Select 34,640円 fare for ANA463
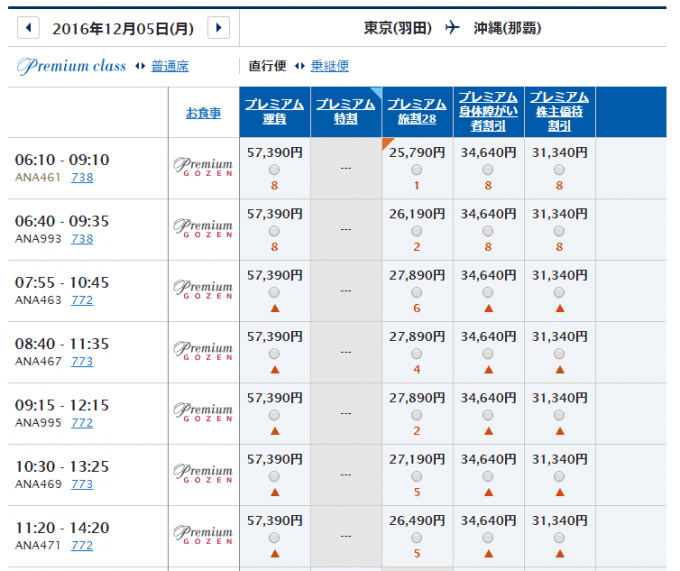This screenshot has height=571, width=680. (488, 293)
